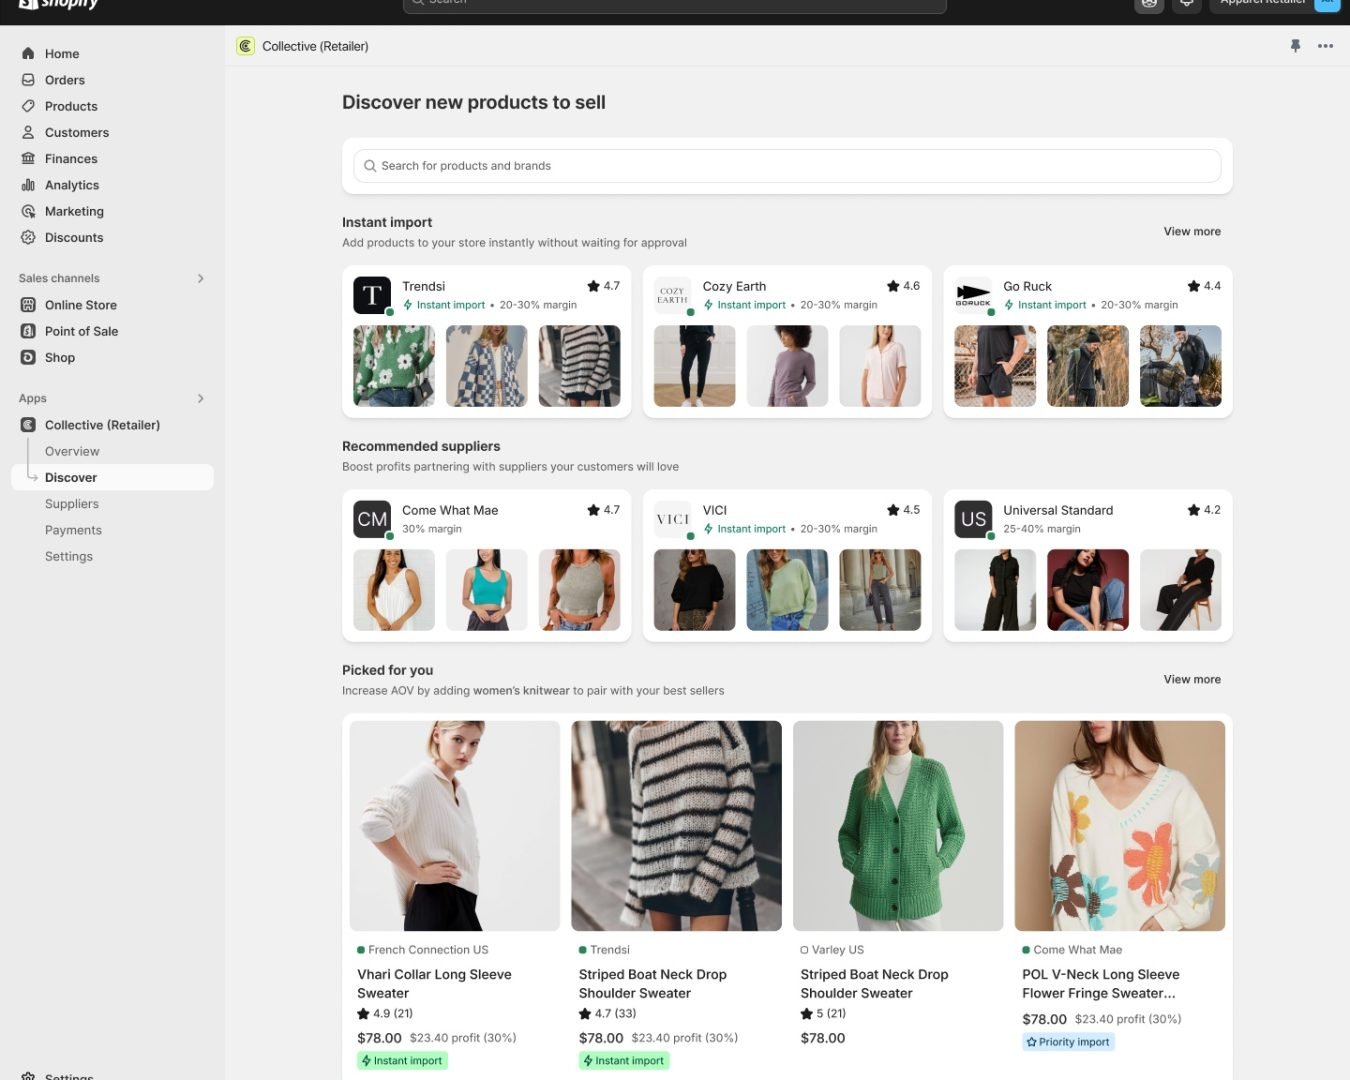The image size is (1350, 1080).
Task: Open Go Ruck black shorts thumbnail
Action: [x=995, y=366]
